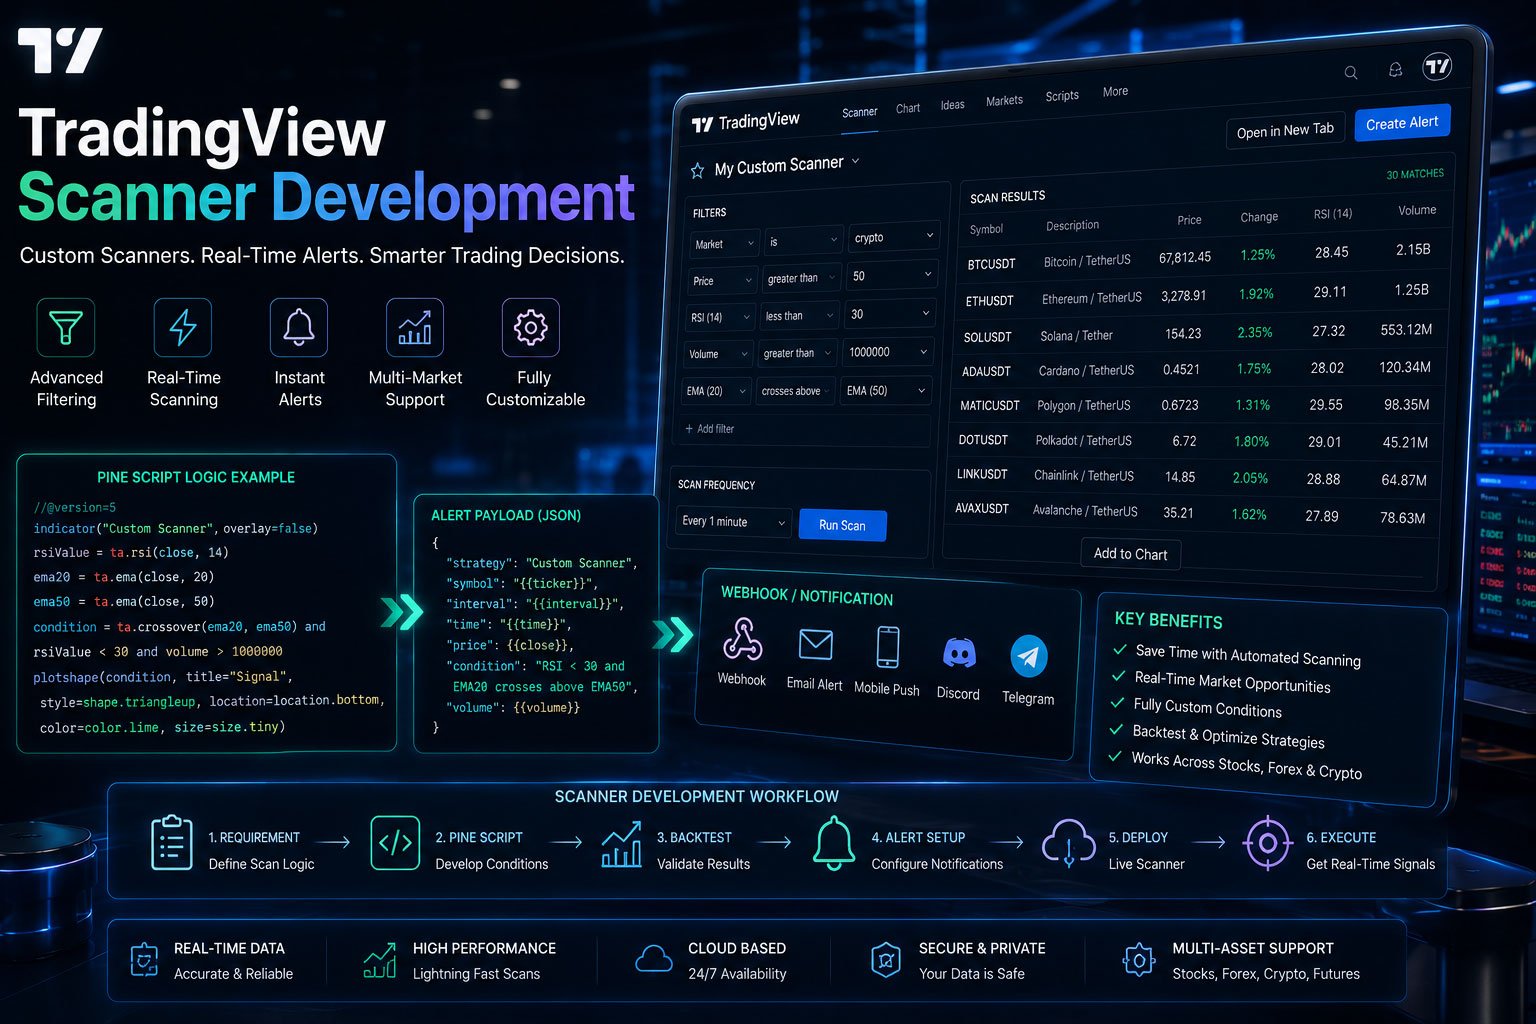1536x1024 pixels.
Task: Click the Deploy cloud workflow icon
Action: pyautogui.click(x=1069, y=842)
